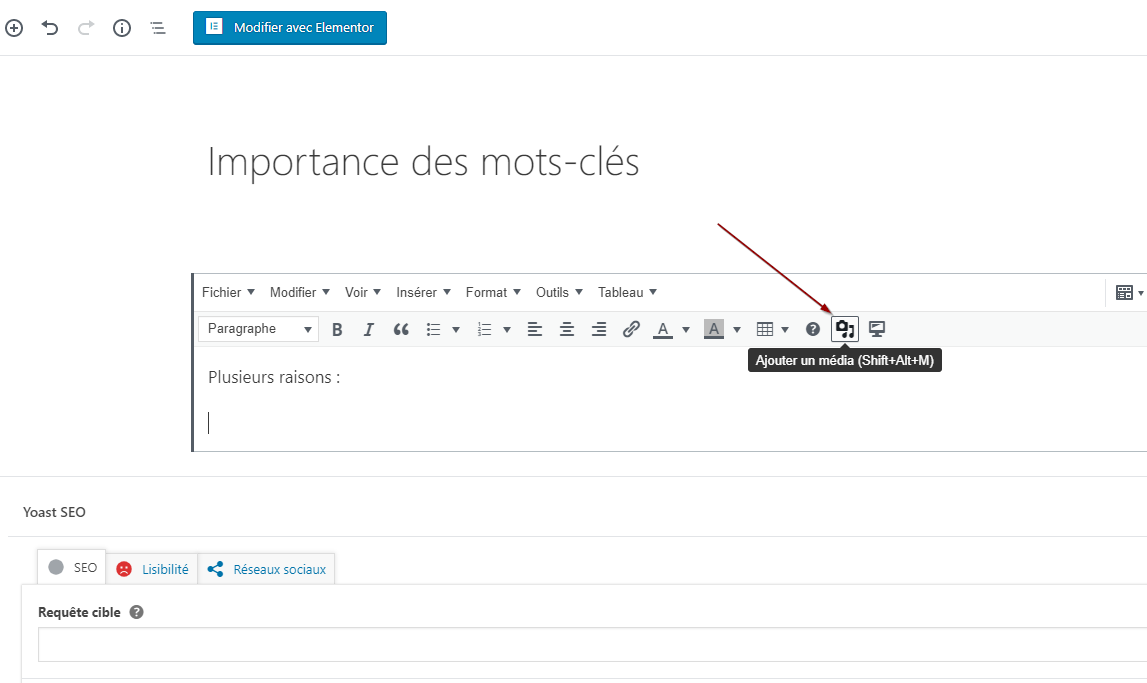Open the Insérer menu
Image resolution: width=1147 pixels, height=683 pixels.
tap(423, 292)
